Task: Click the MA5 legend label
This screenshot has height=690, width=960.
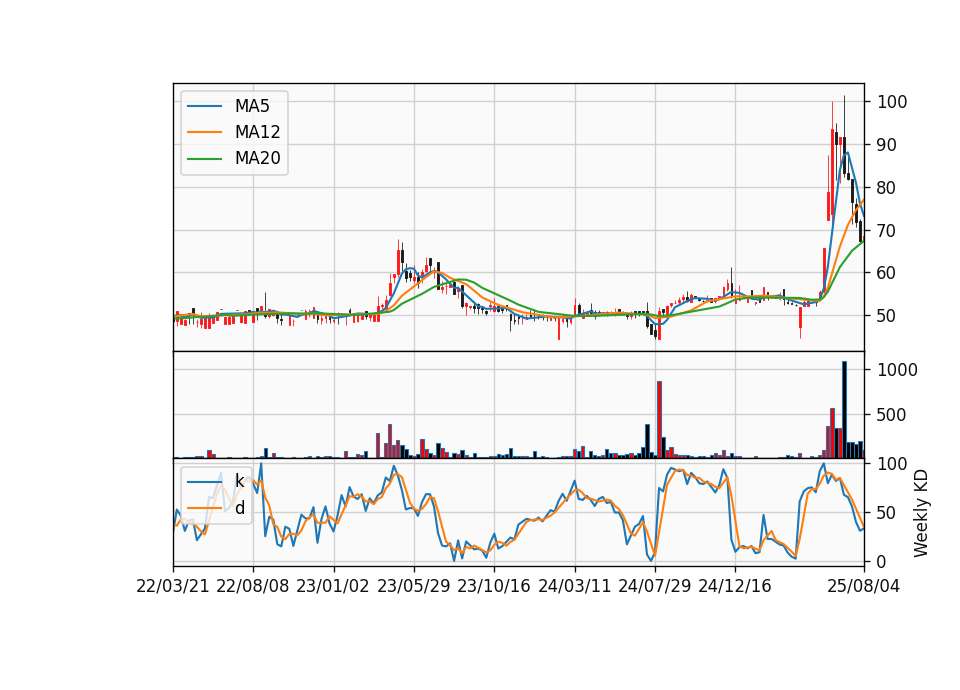Action: click(x=252, y=106)
